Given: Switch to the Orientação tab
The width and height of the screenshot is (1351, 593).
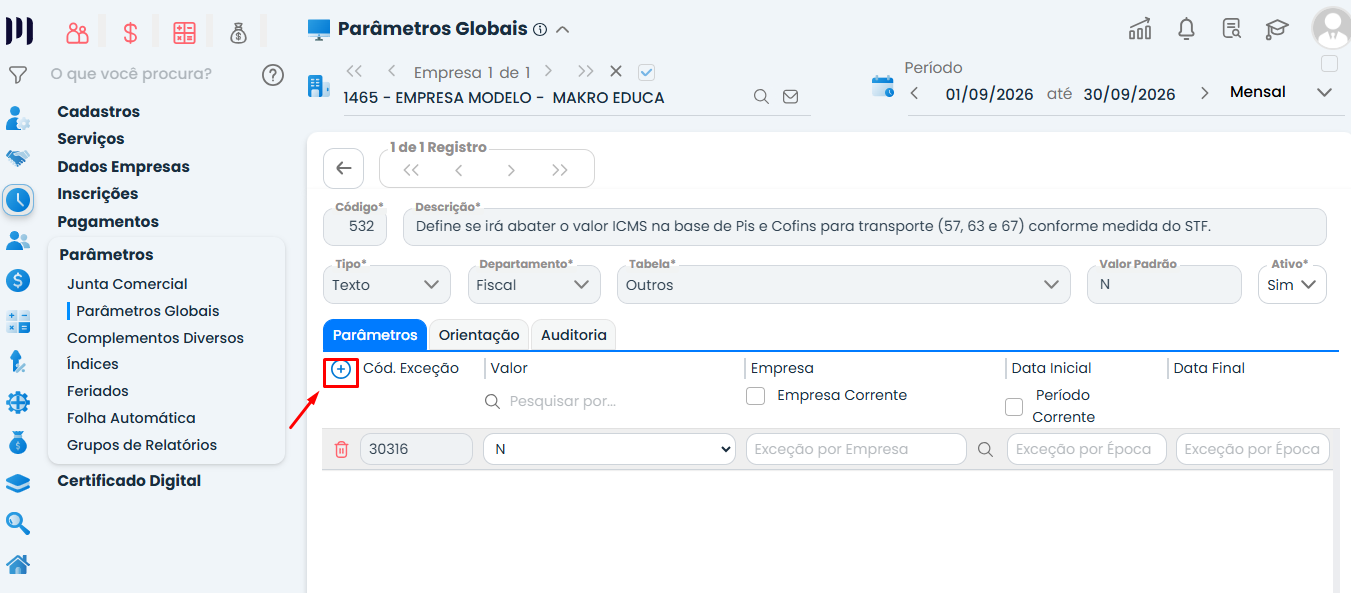Looking at the screenshot, I should click(x=479, y=335).
